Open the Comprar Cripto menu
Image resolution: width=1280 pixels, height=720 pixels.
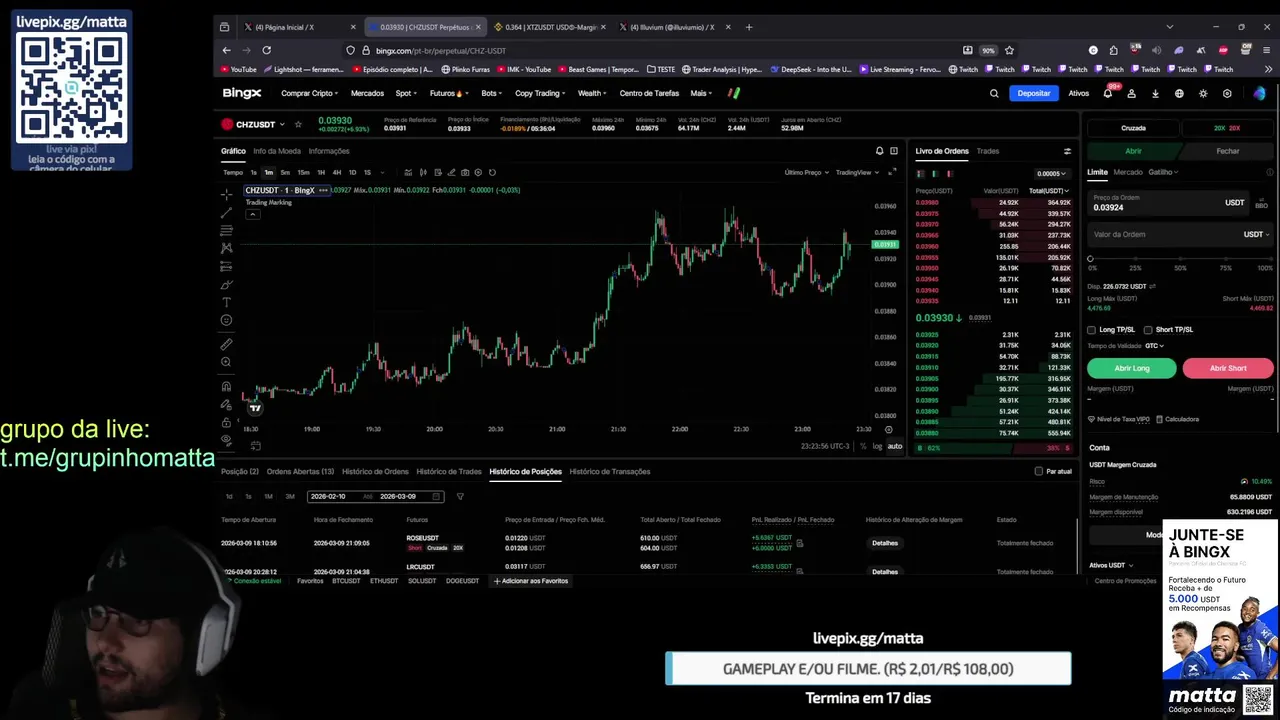[309, 93]
